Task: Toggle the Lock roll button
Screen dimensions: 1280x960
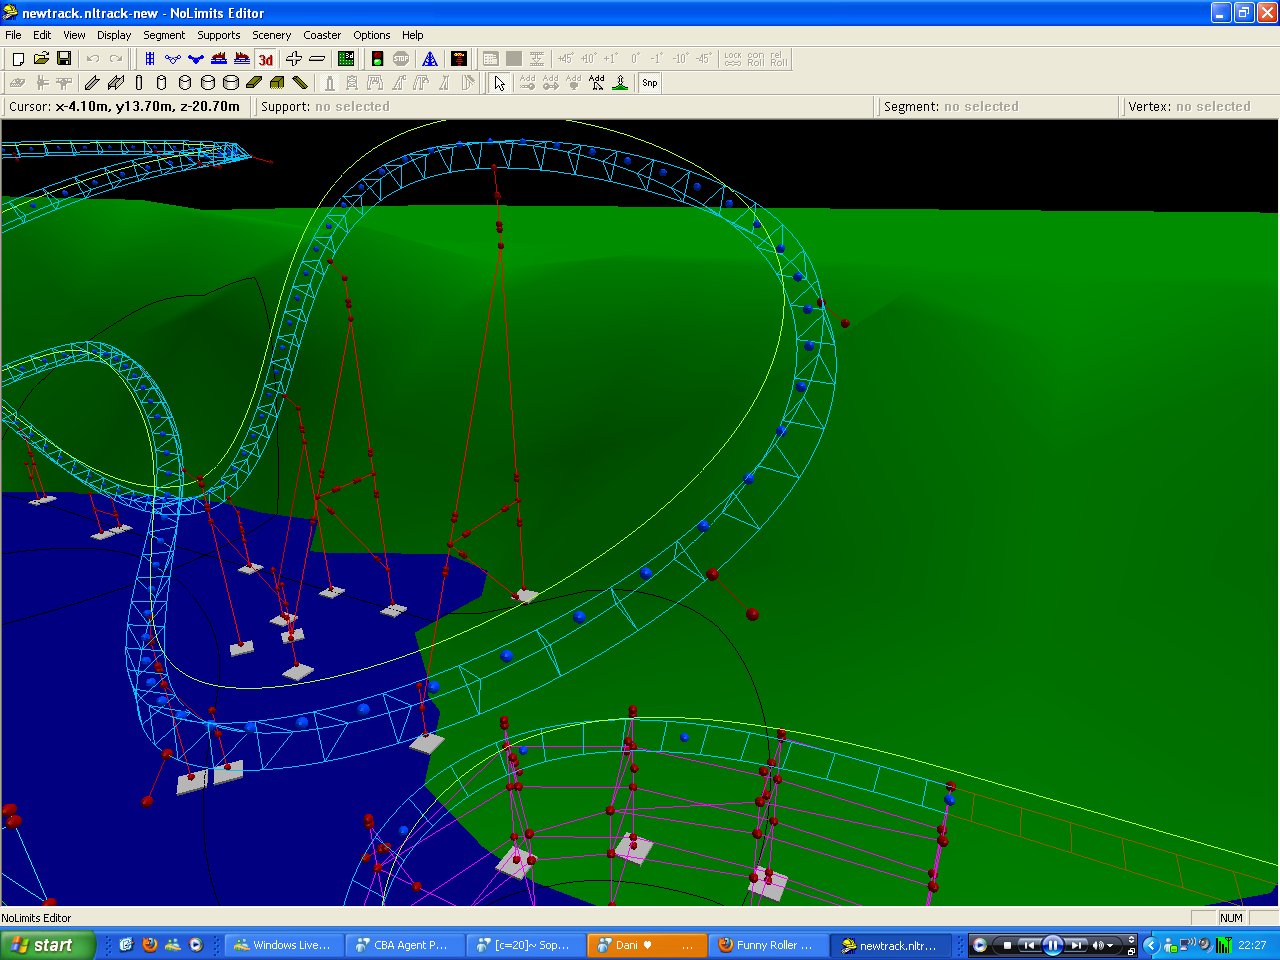Action: [x=733, y=59]
